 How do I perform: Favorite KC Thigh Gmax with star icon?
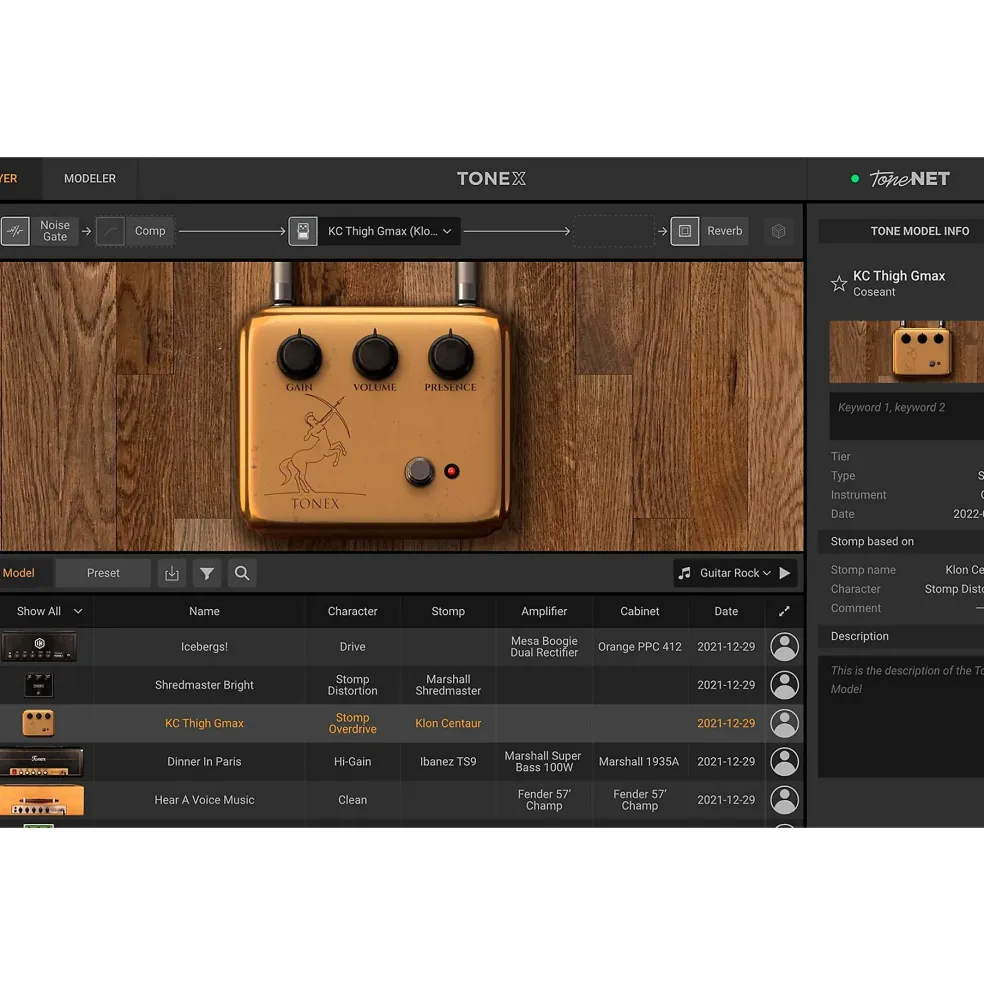click(x=839, y=283)
